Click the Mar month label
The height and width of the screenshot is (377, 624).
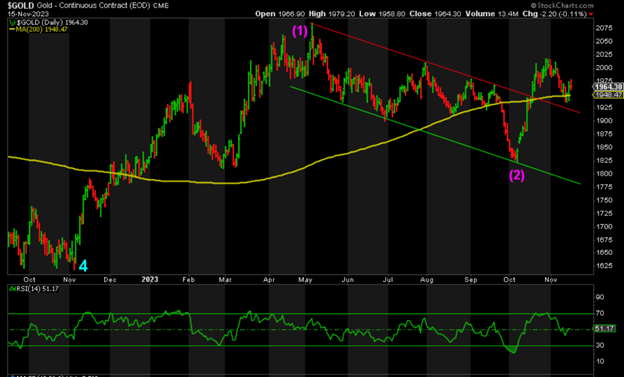225,280
